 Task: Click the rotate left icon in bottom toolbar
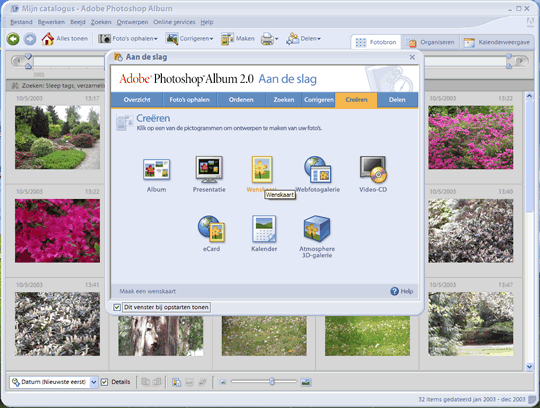pos(146,382)
